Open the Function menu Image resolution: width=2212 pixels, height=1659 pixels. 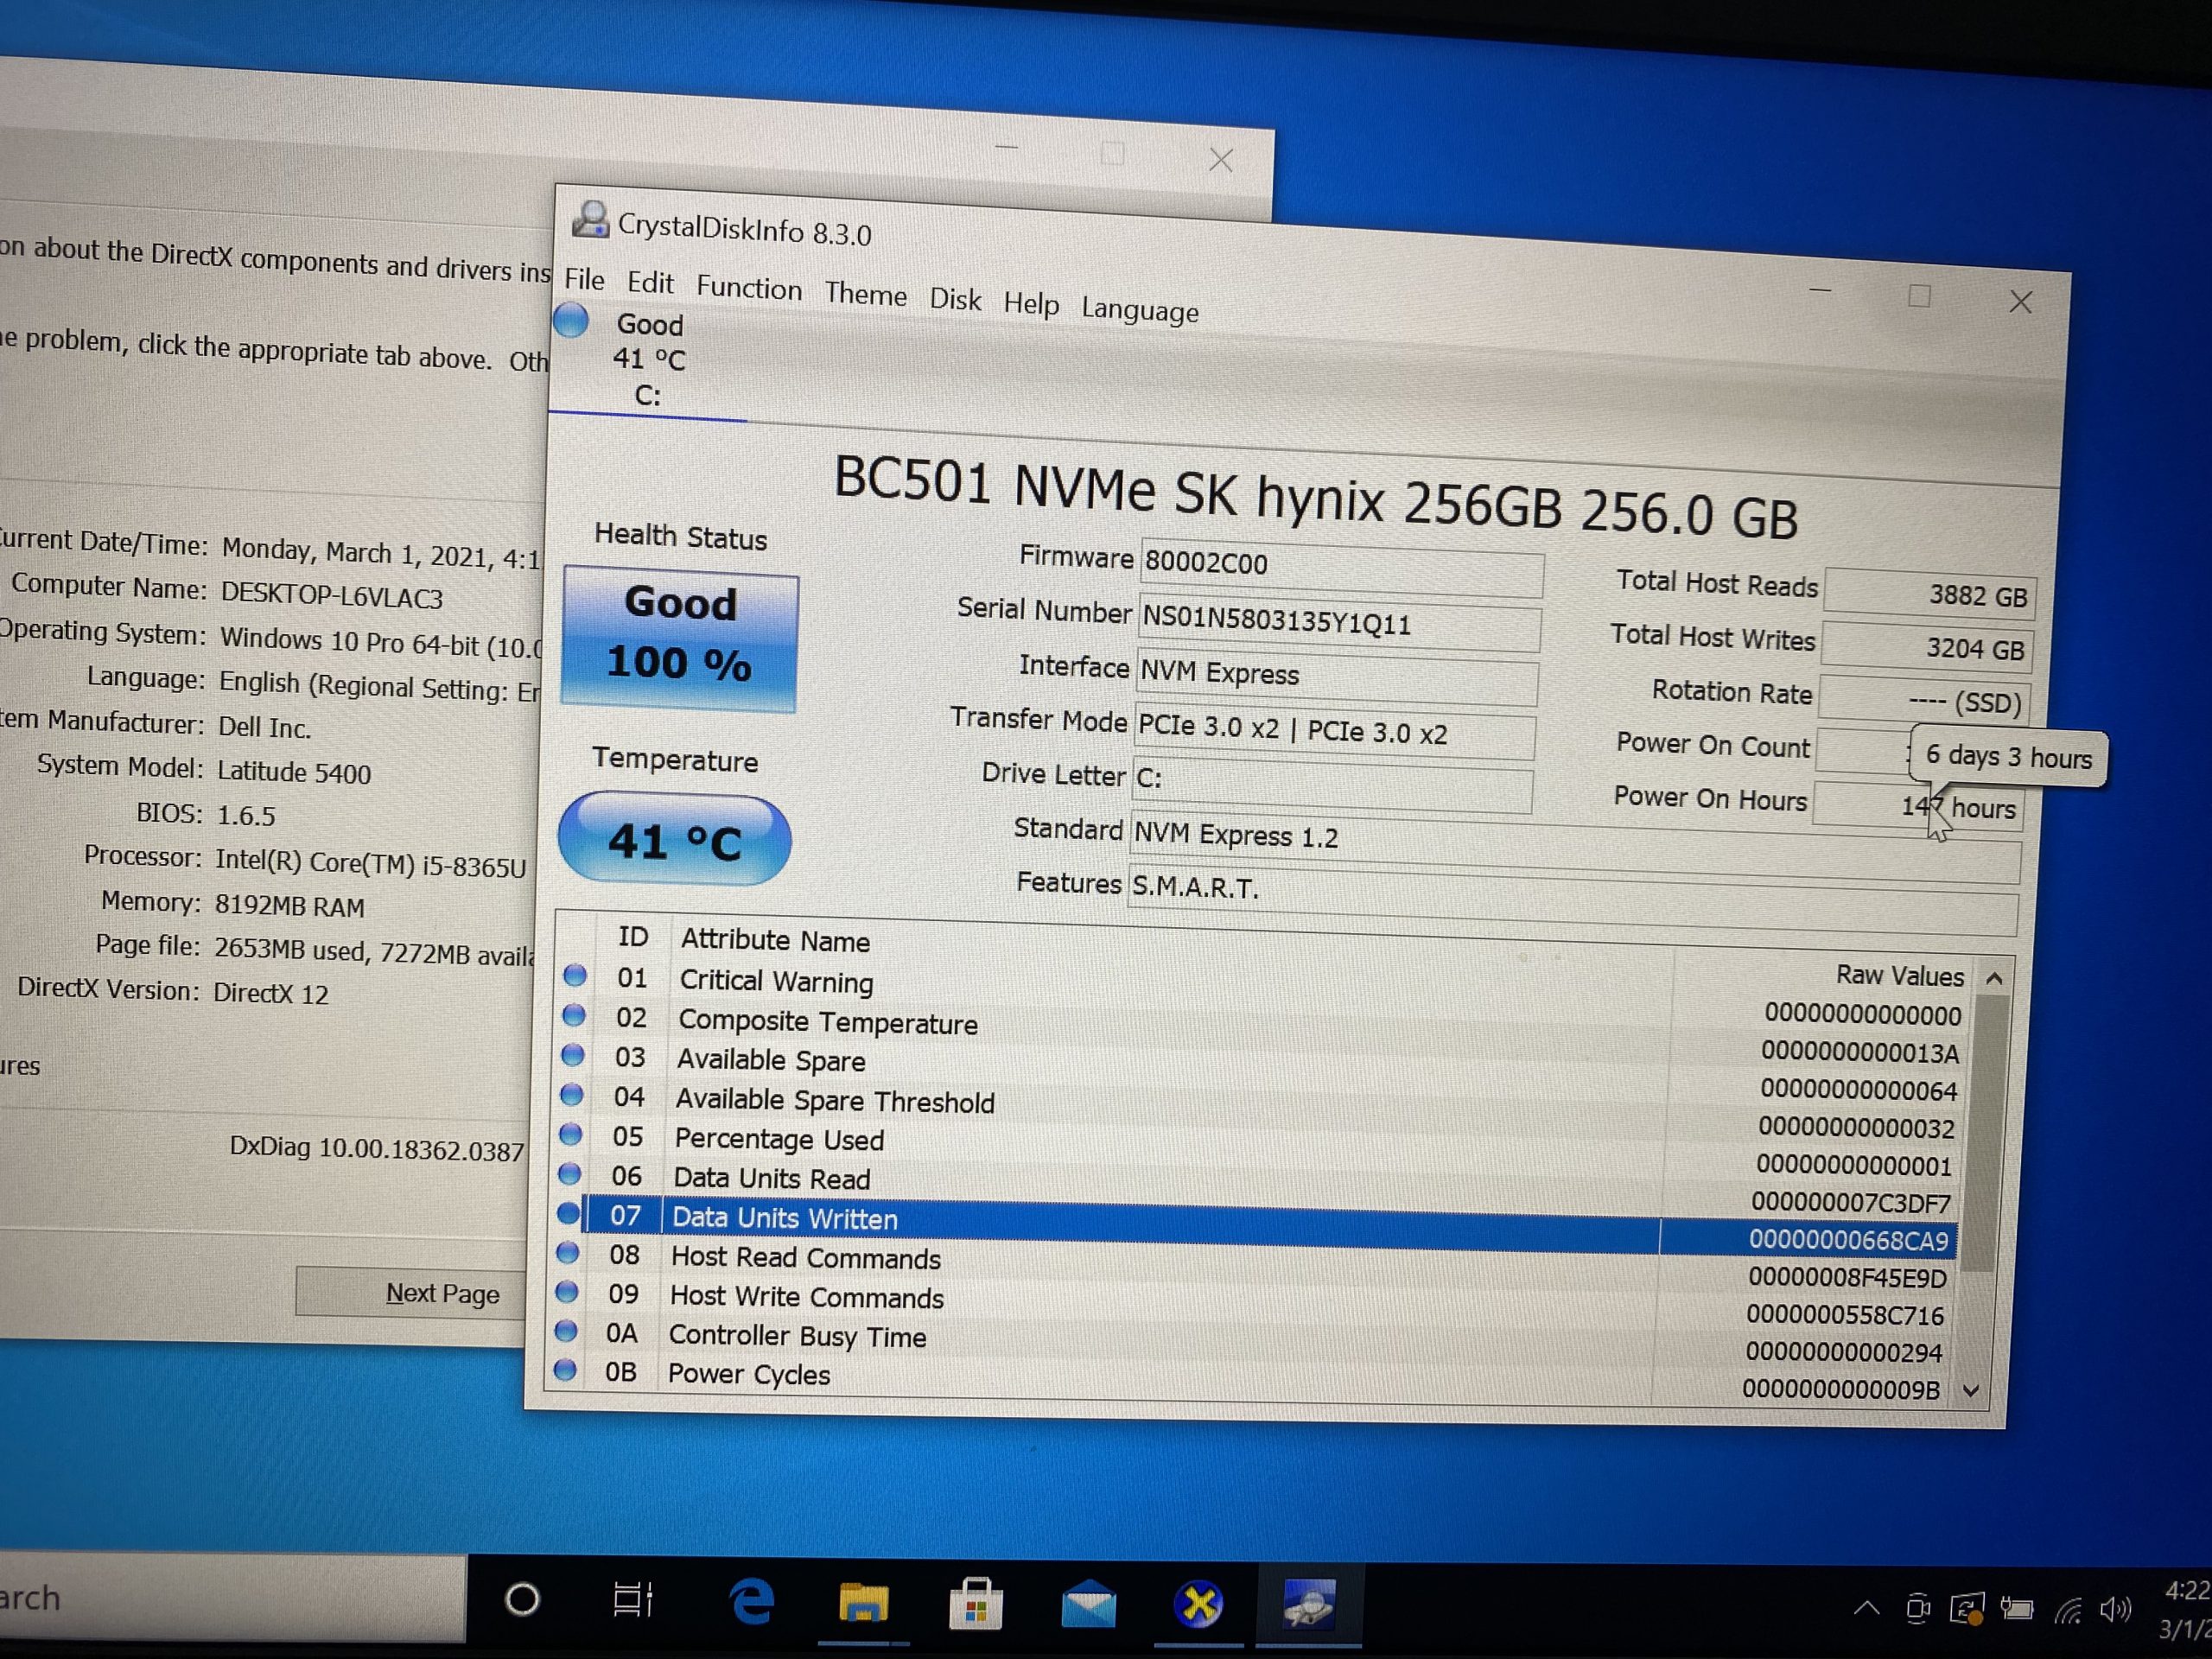749,288
